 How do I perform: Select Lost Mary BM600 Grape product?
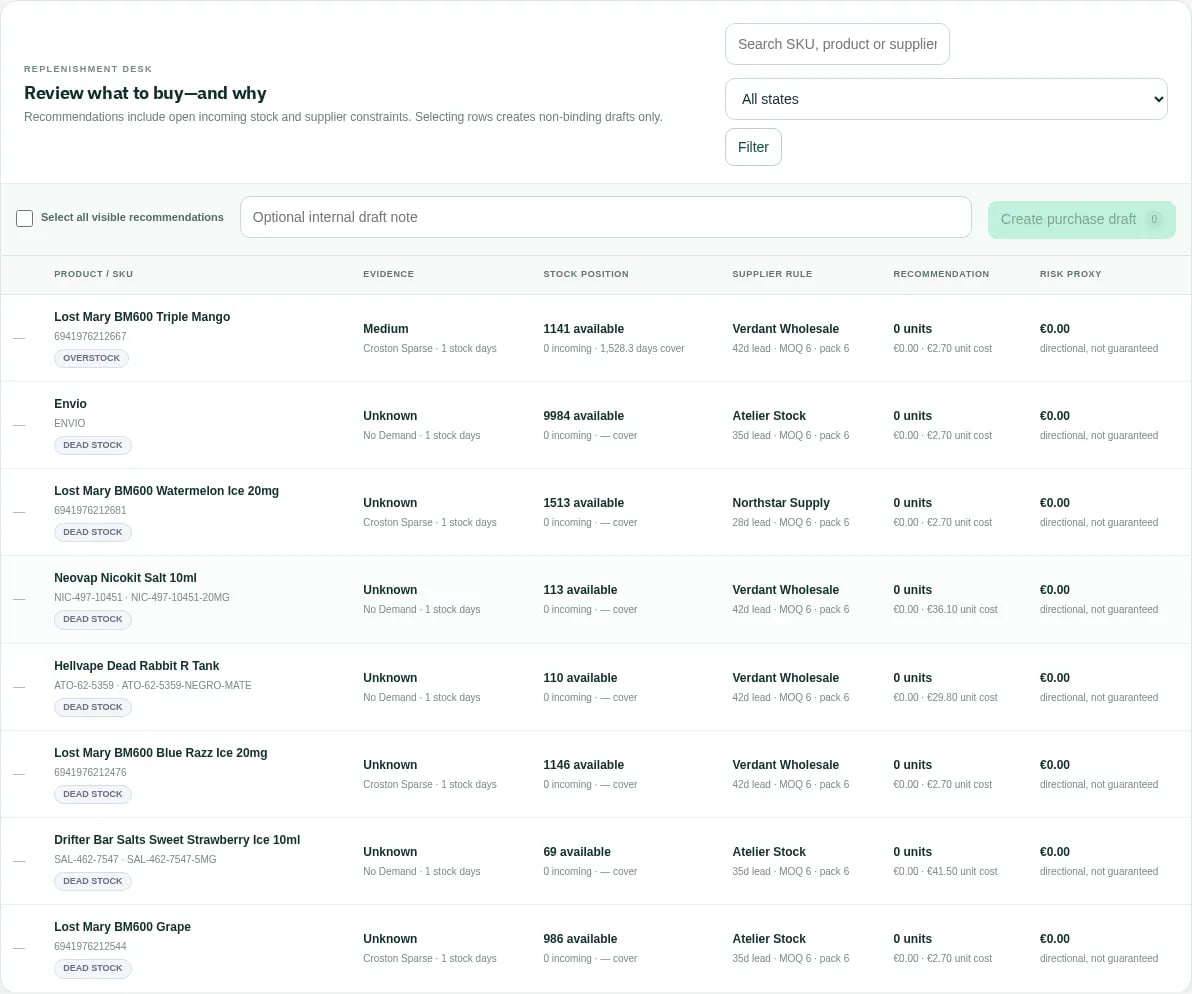[x=122, y=927]
